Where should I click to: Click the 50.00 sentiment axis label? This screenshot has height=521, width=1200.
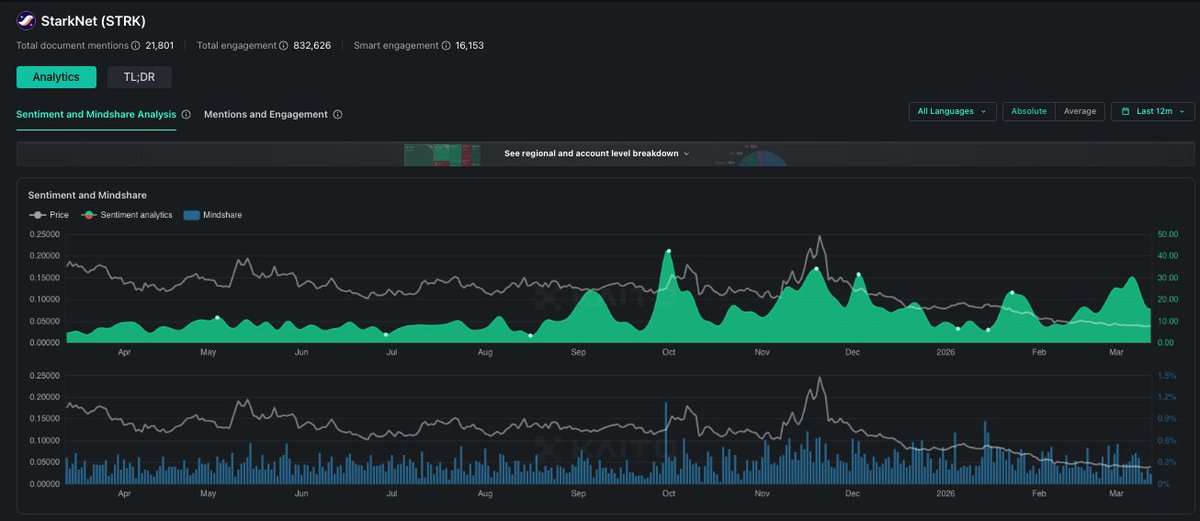[1168, 235]
